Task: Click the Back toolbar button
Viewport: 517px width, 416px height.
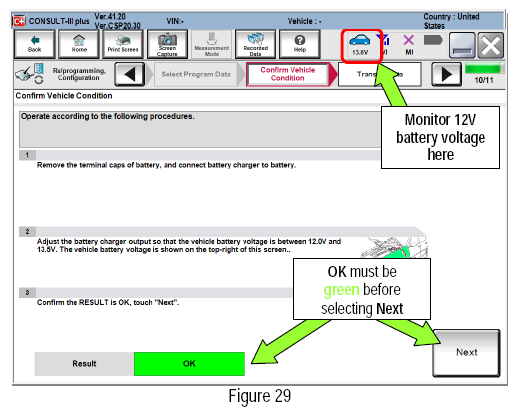Action: (35, 44)
